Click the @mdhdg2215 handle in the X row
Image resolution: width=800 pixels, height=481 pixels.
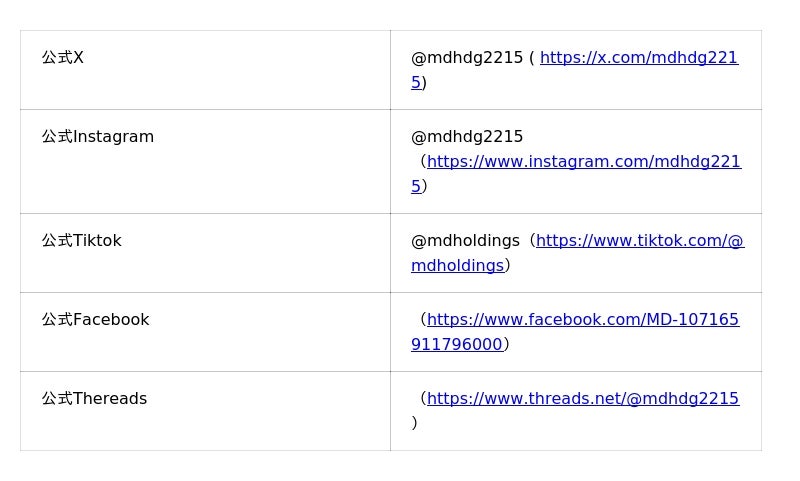coord(467,58)
